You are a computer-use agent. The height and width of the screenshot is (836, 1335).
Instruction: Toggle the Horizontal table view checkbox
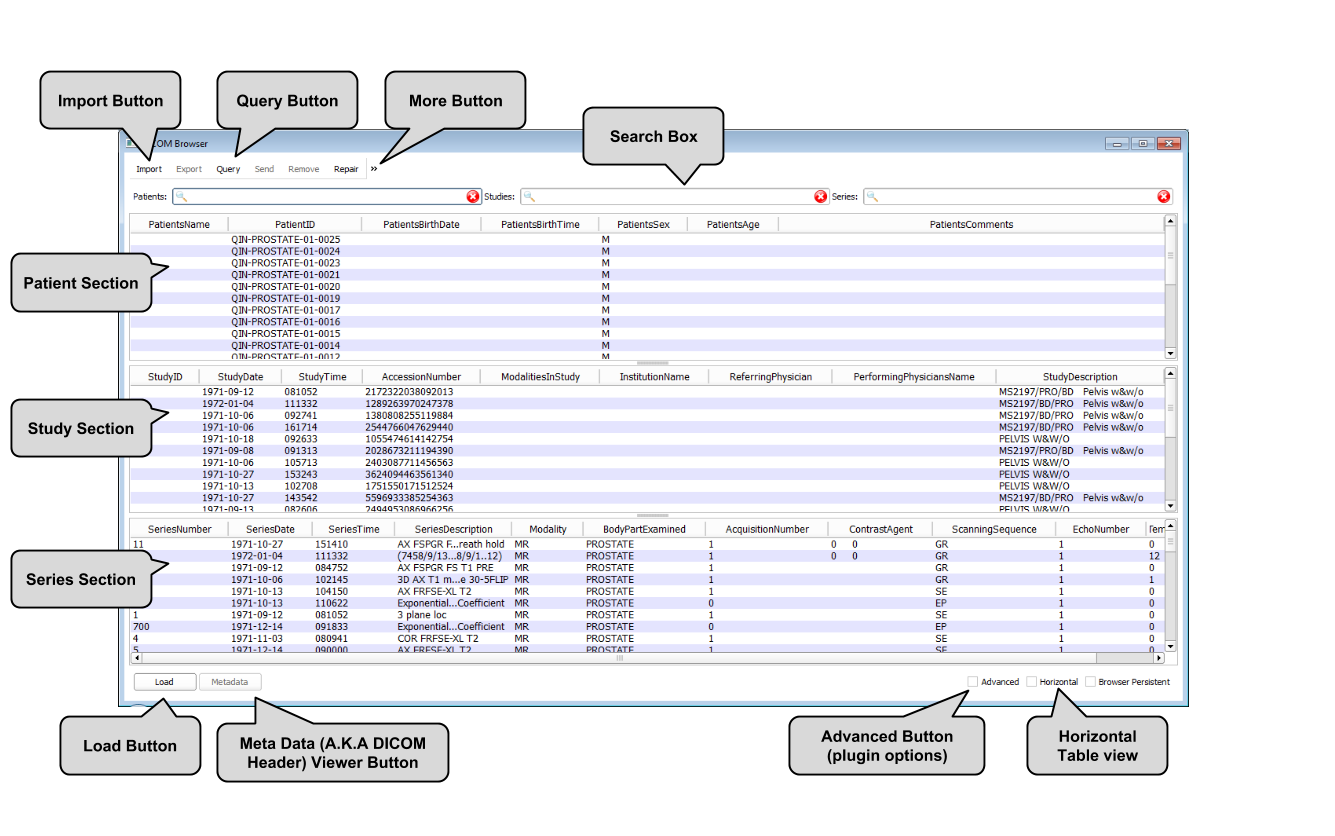point(1032,682)
